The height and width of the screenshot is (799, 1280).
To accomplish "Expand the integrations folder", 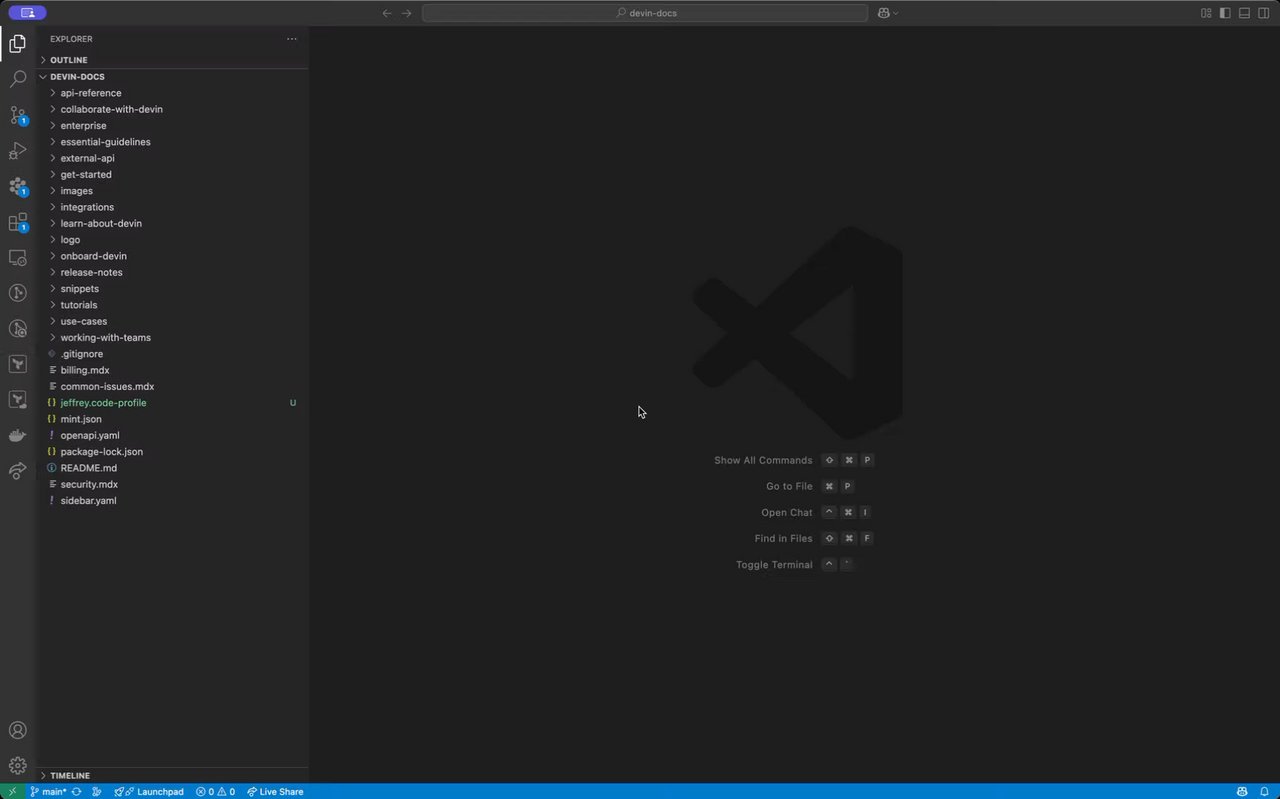I will click(173, 207).
